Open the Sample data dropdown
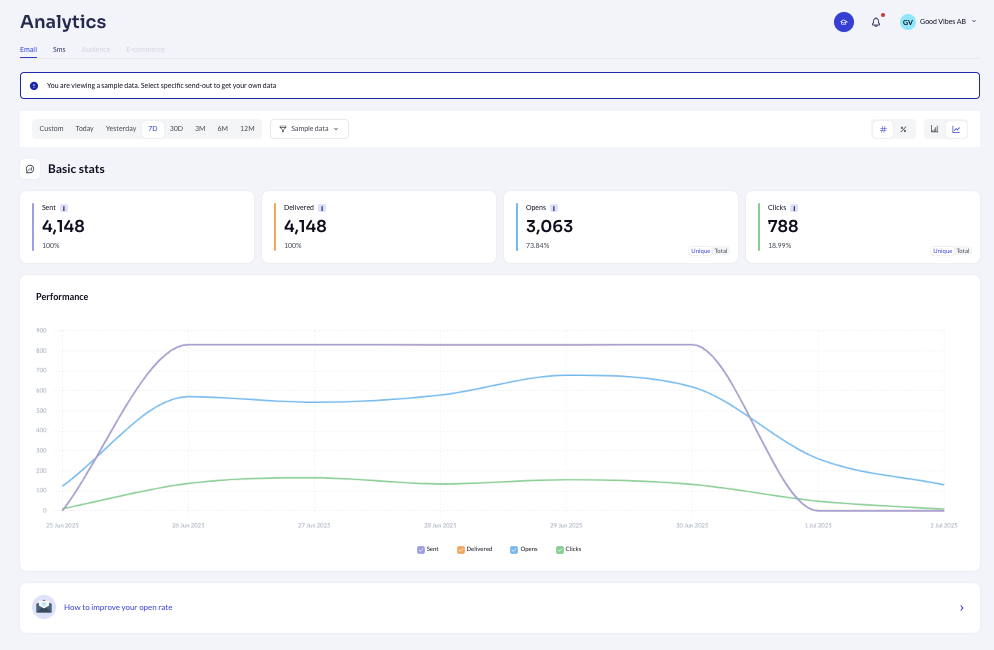The image size is (994, 650). pos(309,129)
